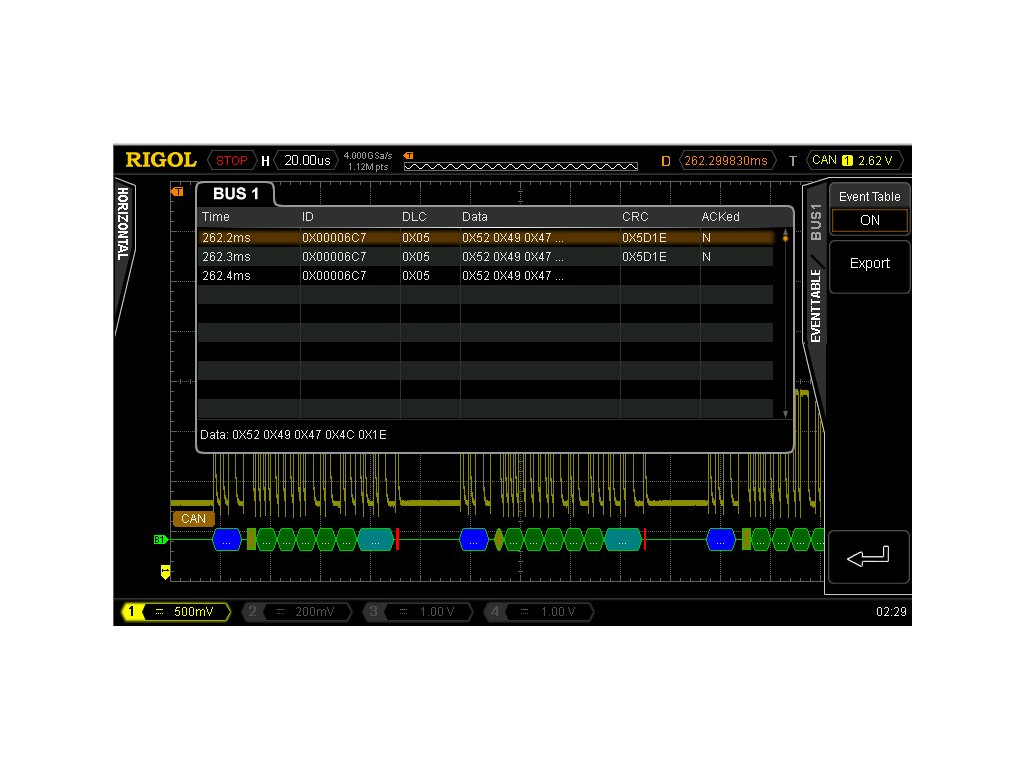Open the HORIZONTAL side panel tab

(x=123, y=224)
